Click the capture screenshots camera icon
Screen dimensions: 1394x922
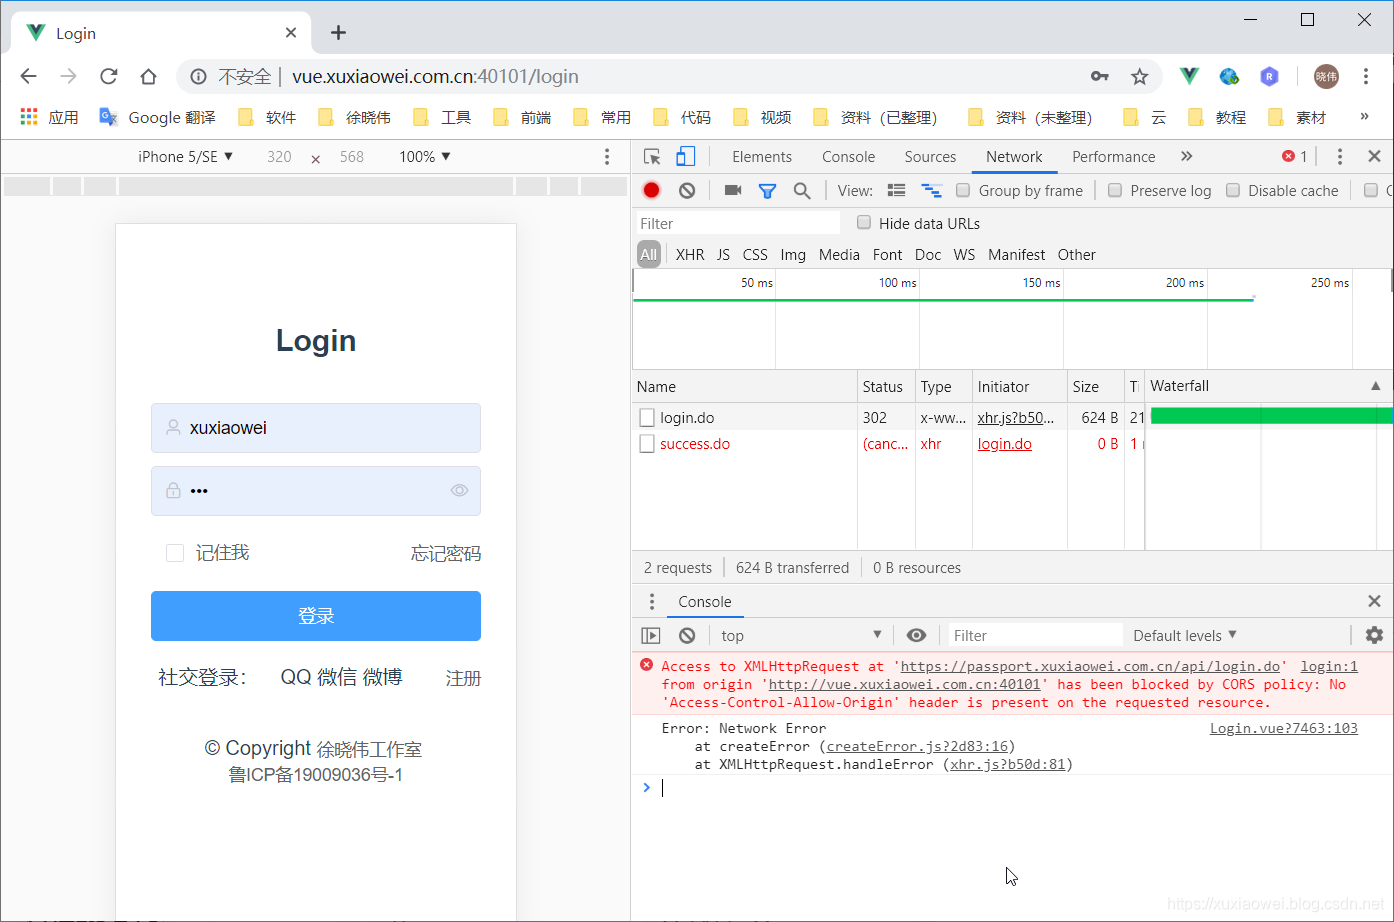coord(731,190)
